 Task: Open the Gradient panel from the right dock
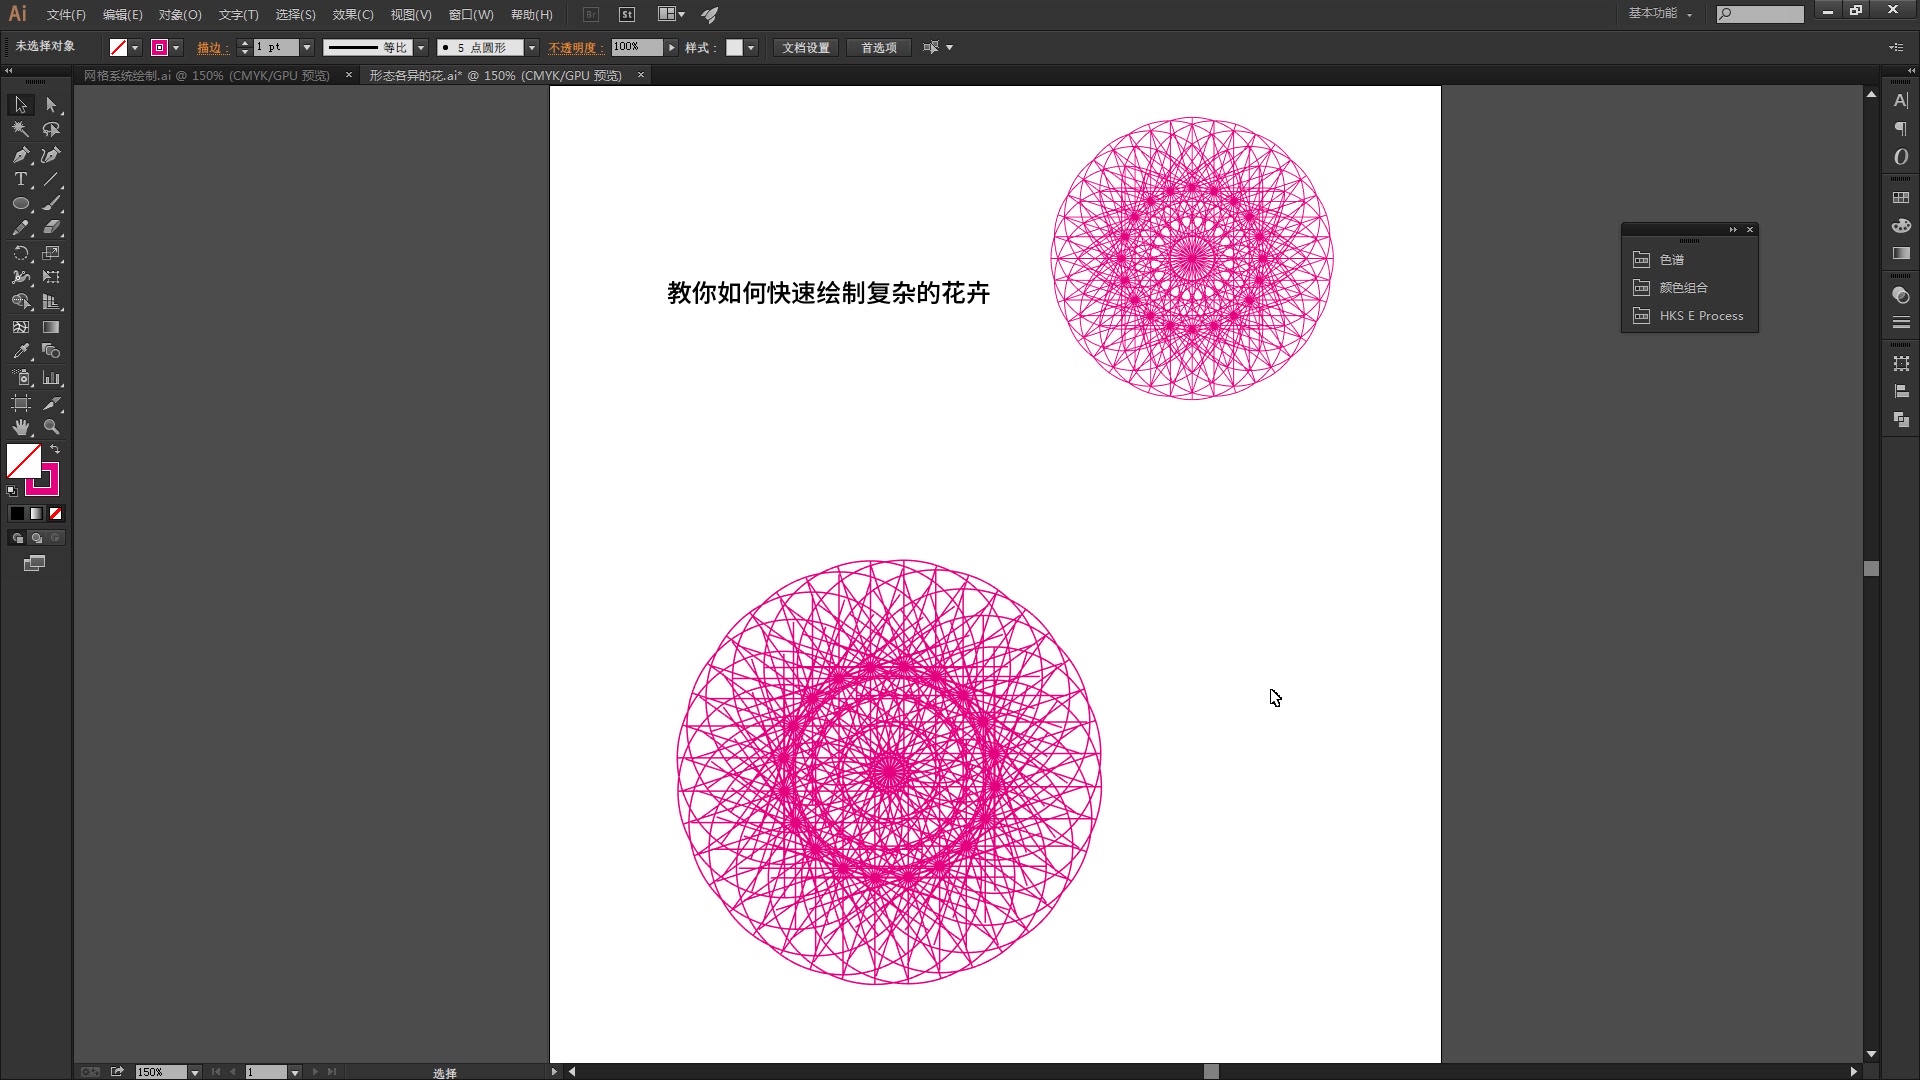[1900, 253]
